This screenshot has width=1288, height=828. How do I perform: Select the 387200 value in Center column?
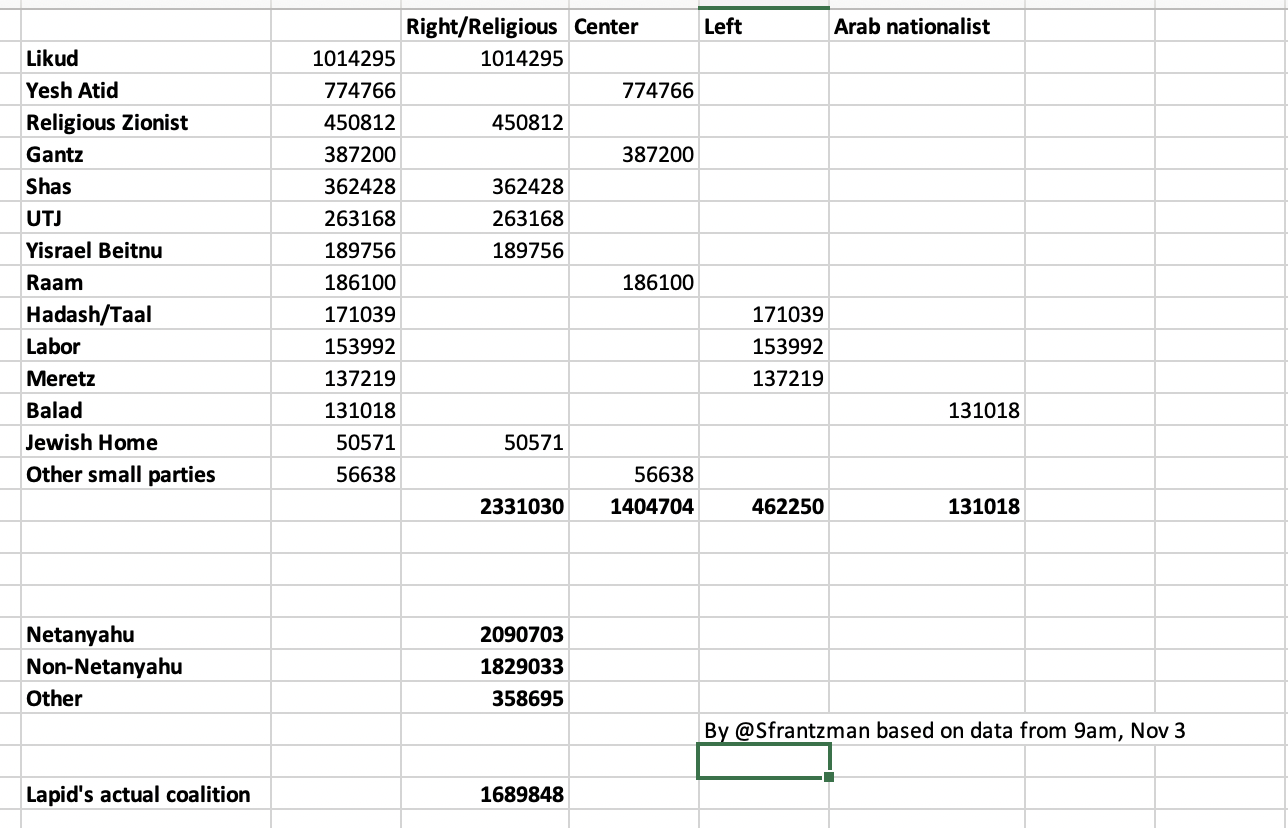[656, 154]
